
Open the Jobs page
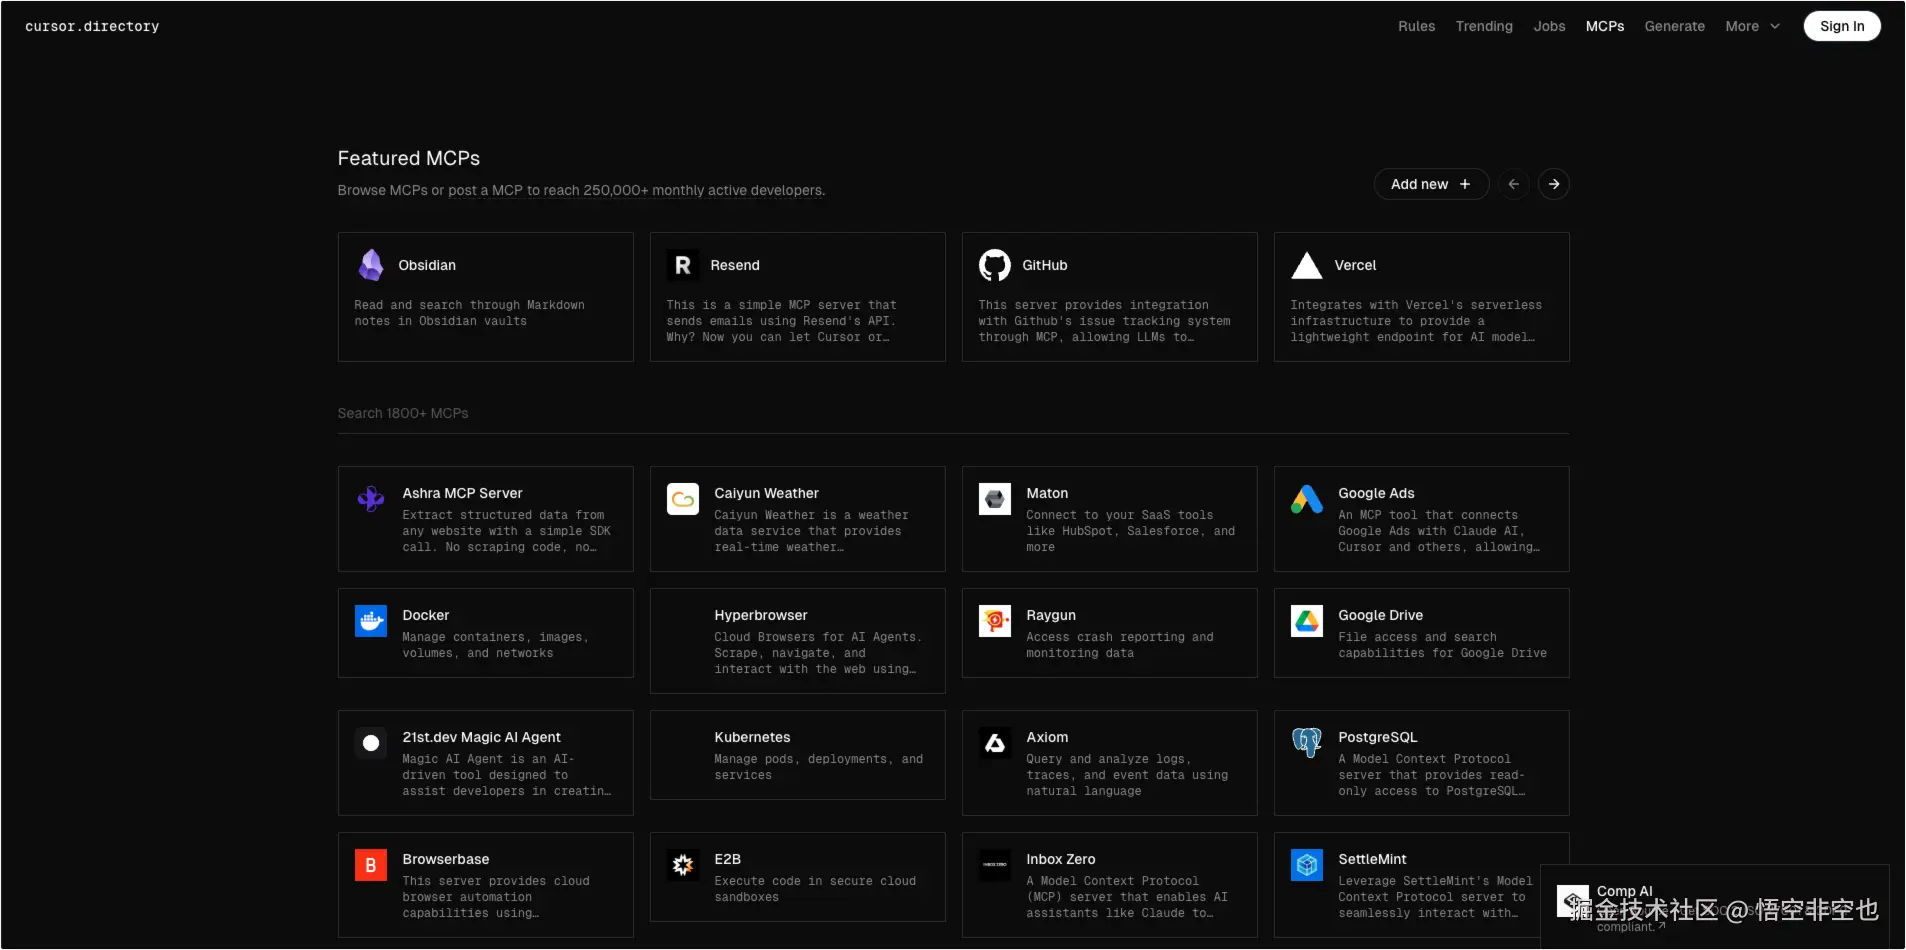pos(1549,26)
